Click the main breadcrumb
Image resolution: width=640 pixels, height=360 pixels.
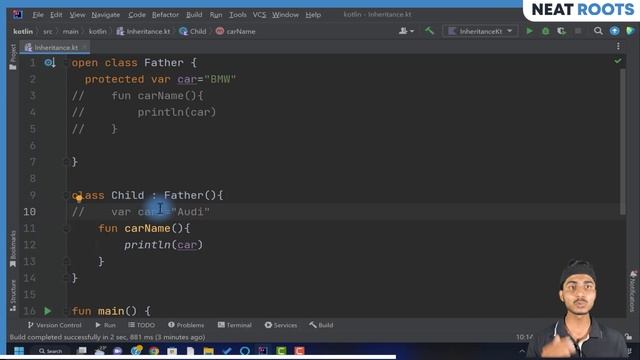coord(70,31)
